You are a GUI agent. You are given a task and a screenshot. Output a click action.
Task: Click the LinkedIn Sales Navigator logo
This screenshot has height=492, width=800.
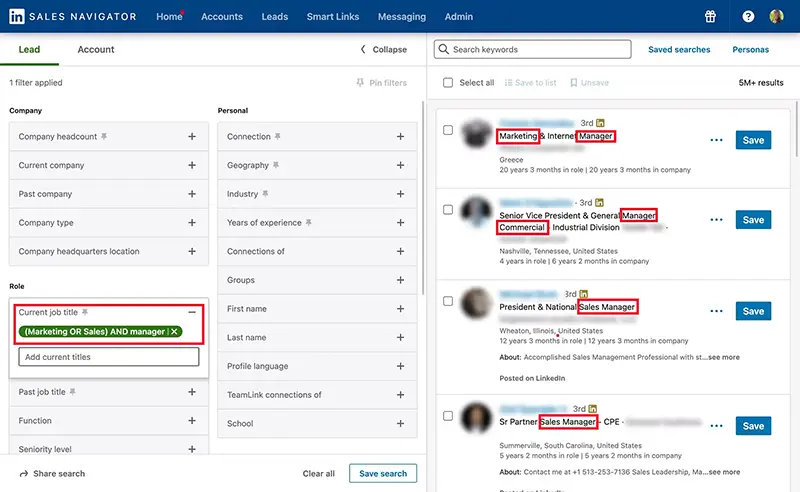[73, 16]
